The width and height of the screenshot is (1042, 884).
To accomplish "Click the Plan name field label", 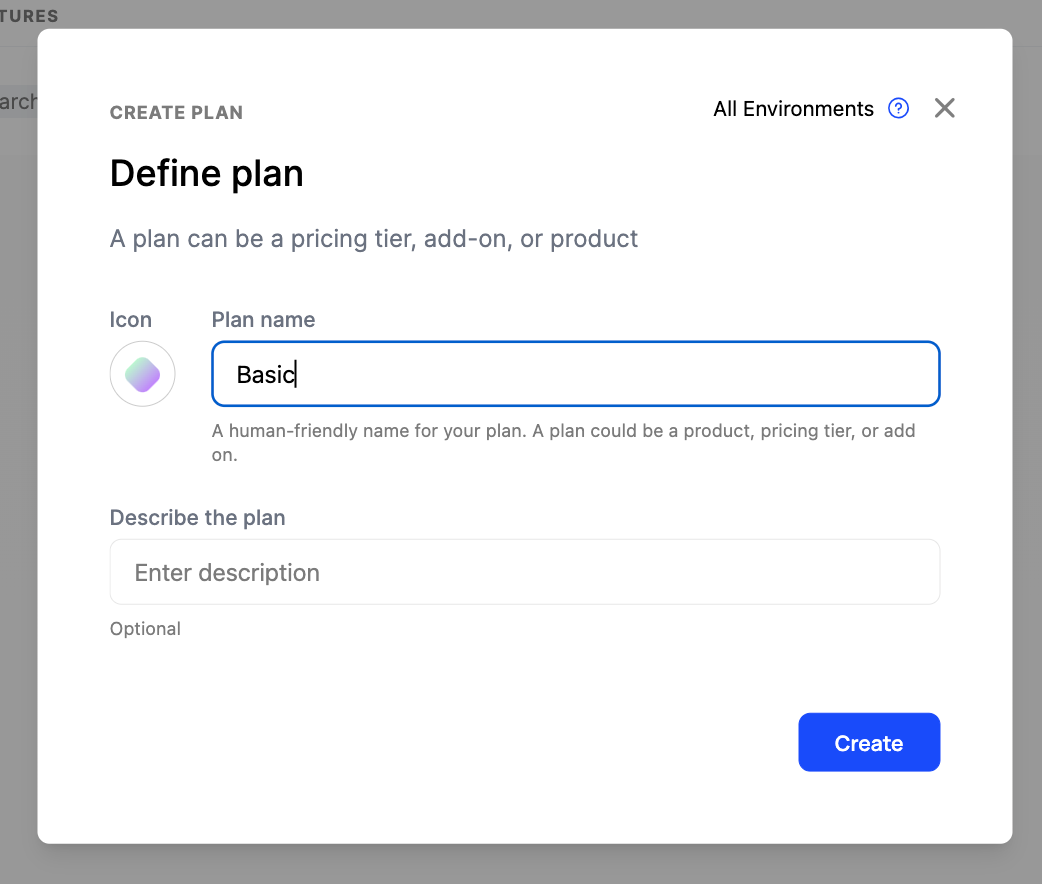I will click(263, 320).
